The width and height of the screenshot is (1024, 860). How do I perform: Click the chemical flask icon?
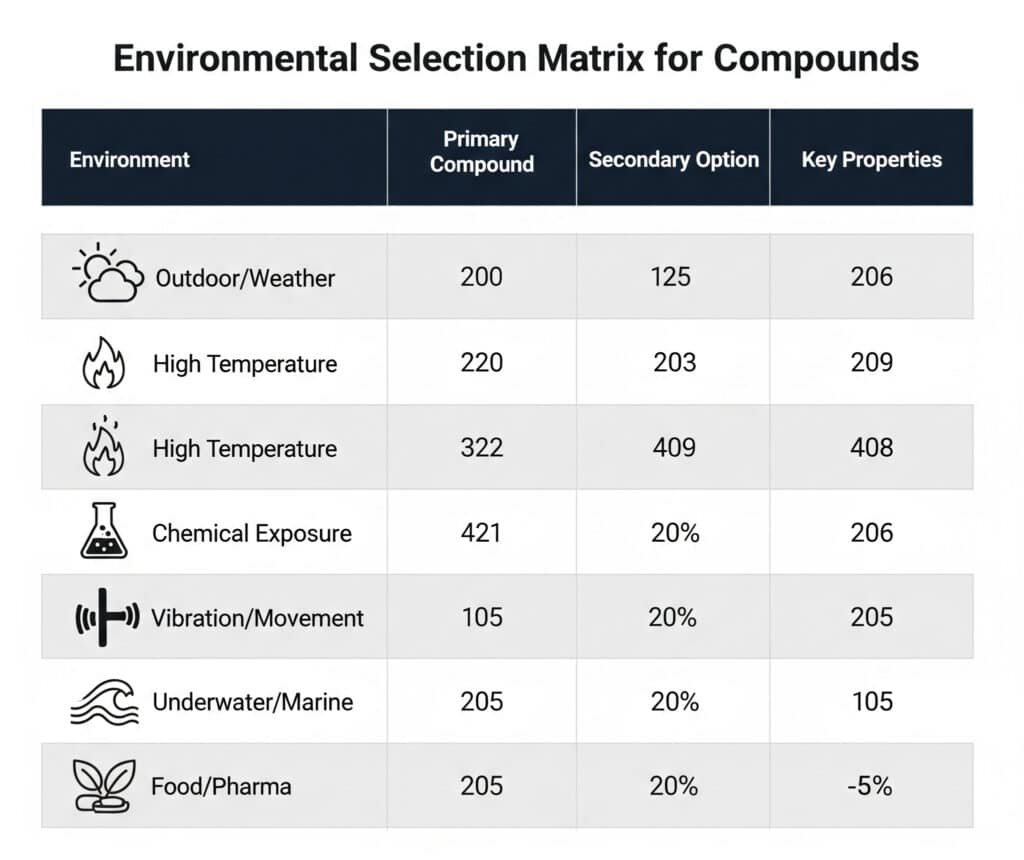click(x=103, y=531)
